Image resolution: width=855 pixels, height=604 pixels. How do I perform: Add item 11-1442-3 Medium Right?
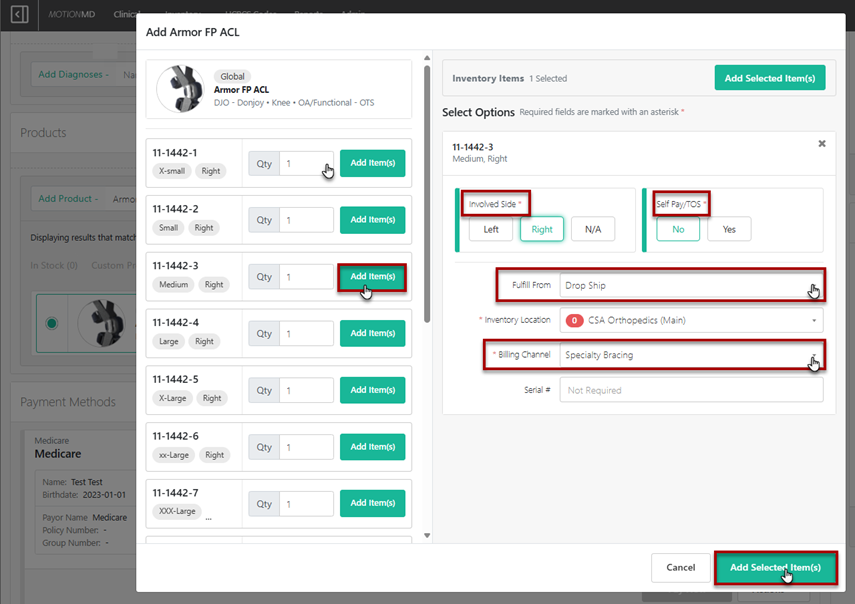372,277
